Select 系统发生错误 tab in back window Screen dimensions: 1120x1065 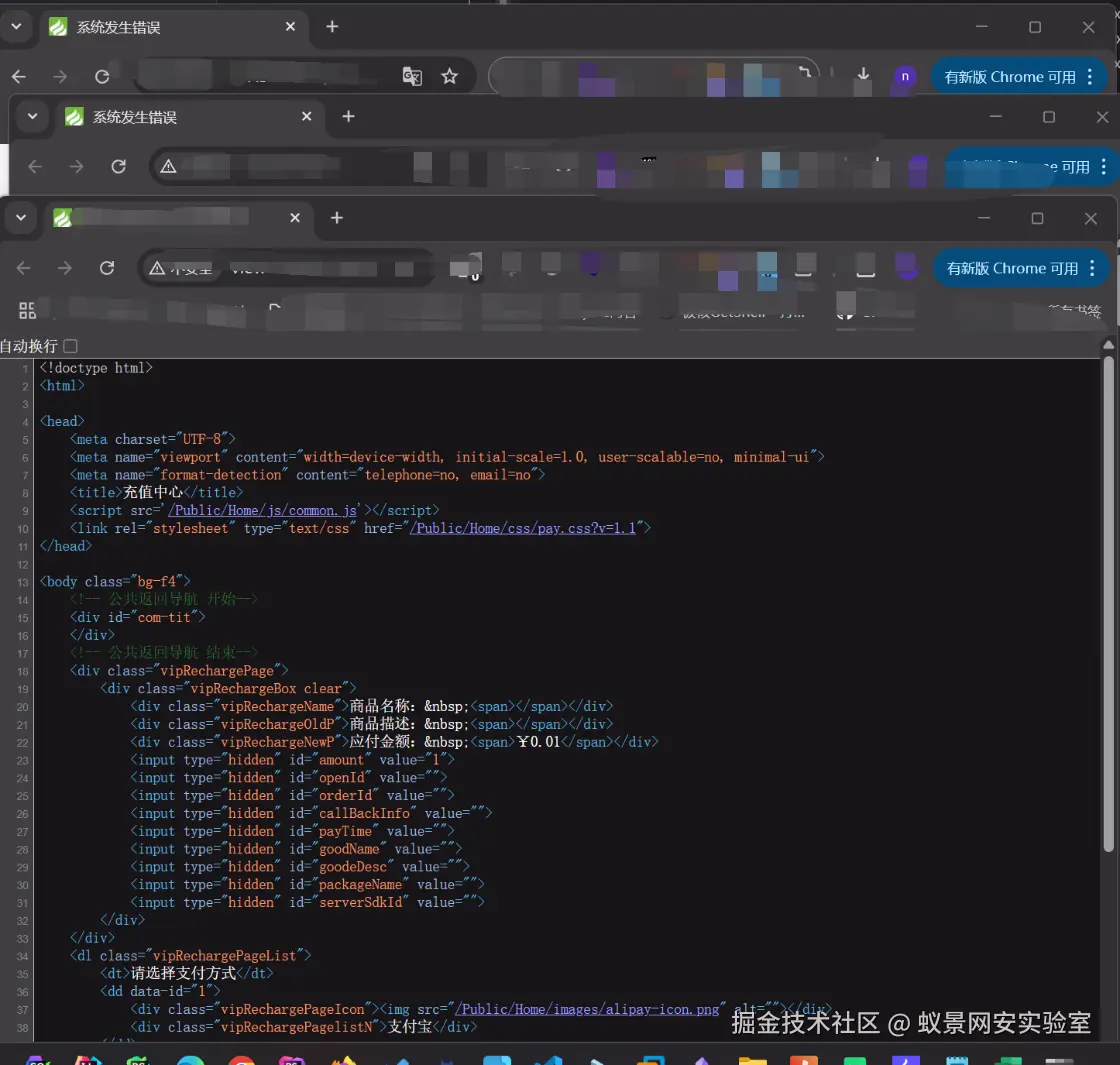point(174,27)
